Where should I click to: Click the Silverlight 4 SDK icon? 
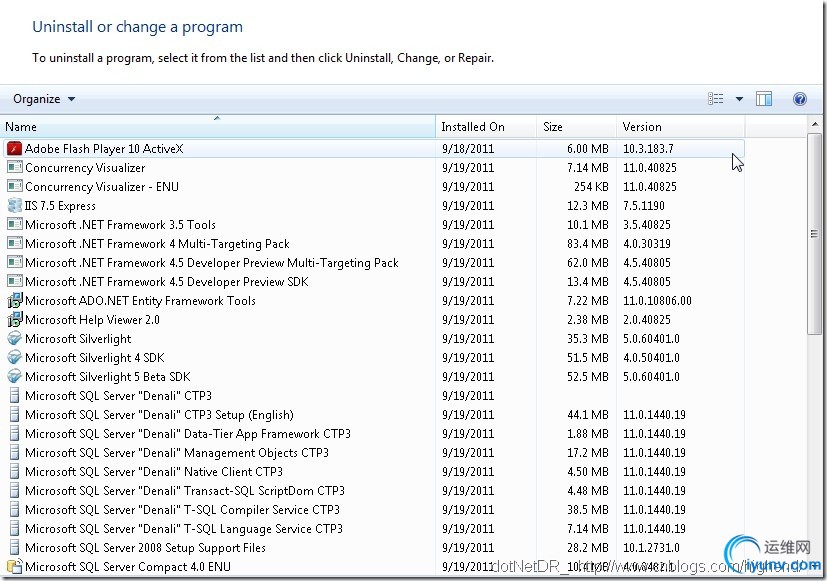tap(15, 357)
